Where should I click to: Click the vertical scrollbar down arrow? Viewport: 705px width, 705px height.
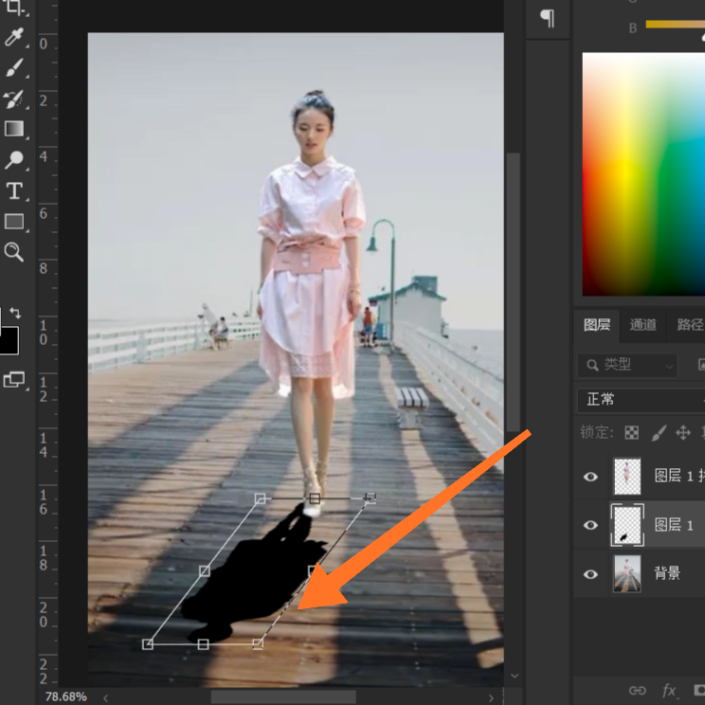point(514,675)
